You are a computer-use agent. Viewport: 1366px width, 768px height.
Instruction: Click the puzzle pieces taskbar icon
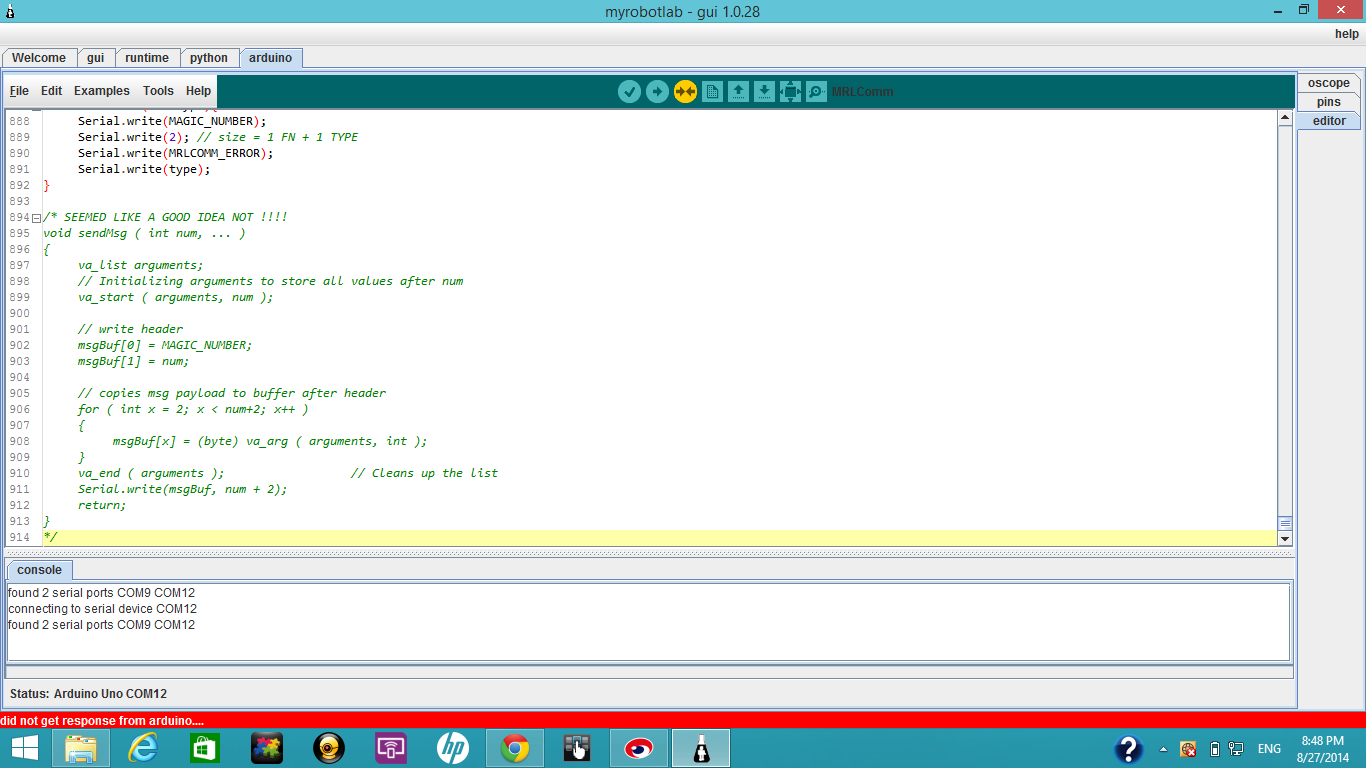pyautogui.click(x=266, y=748)
